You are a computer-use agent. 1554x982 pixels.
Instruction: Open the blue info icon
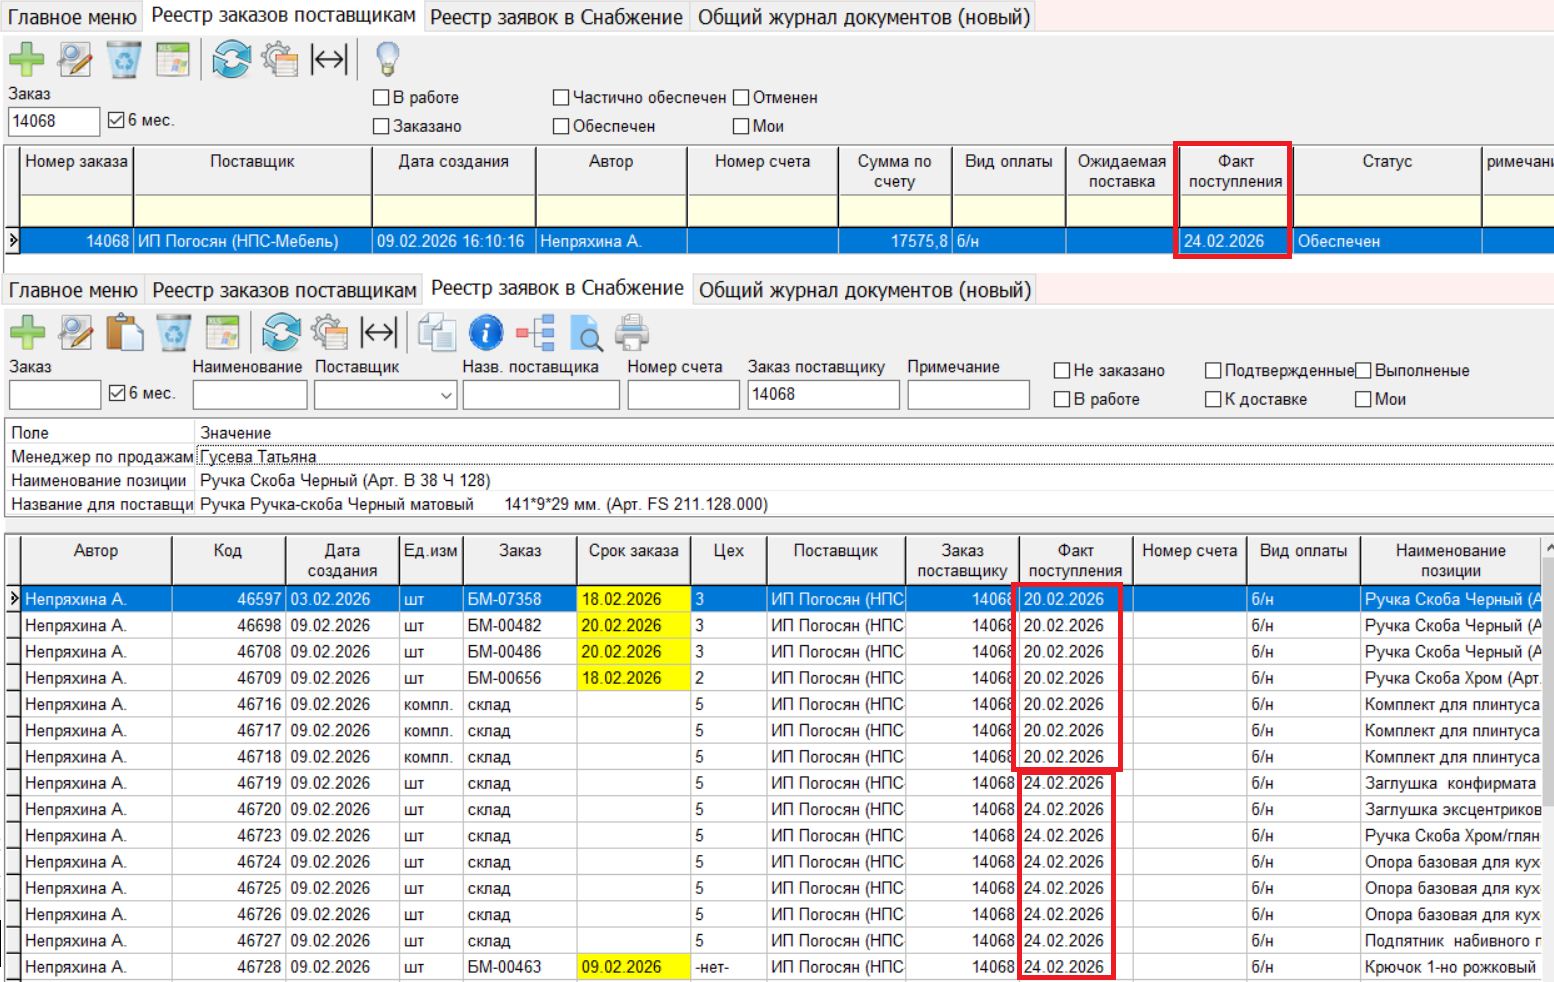pos(486,332)
